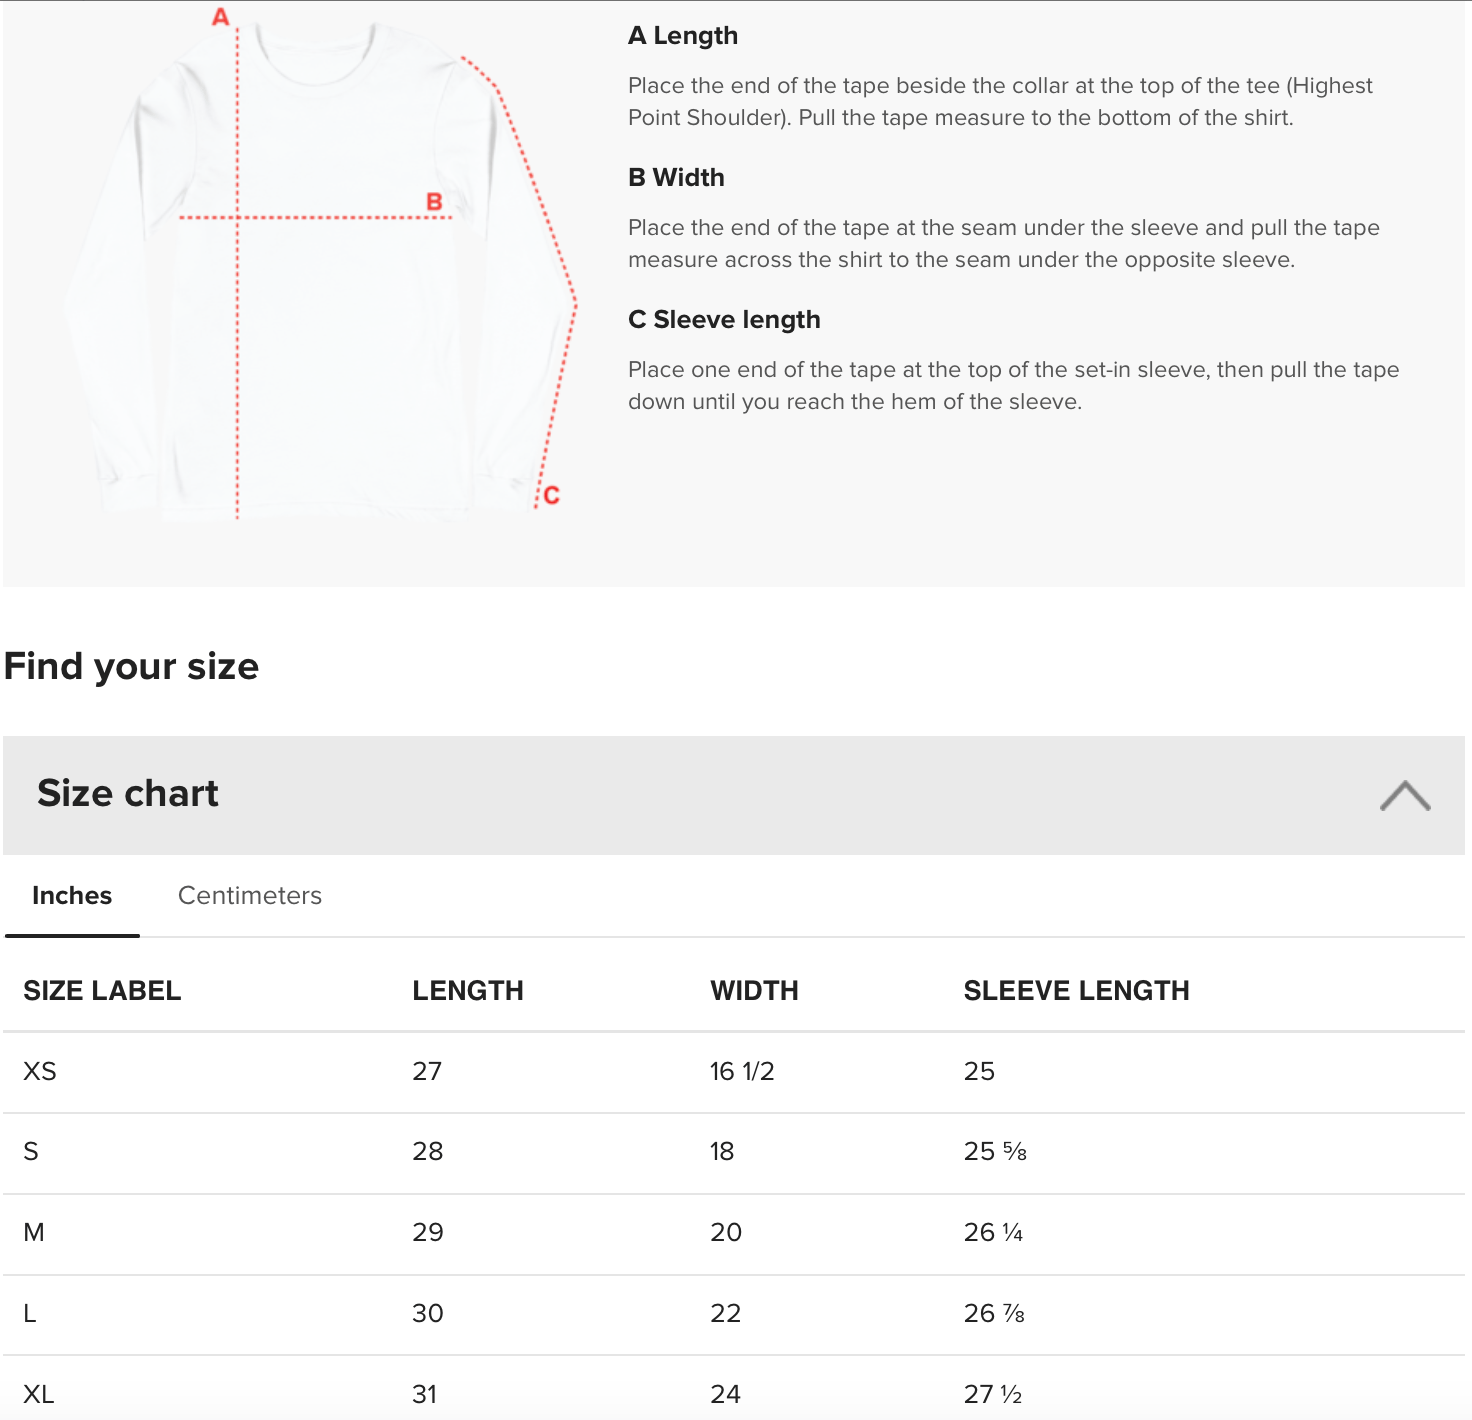Click the Sleeve length measuring instructions paragraph
The width and height of the screenshot is (1472, 1420).
click(1013, 386)
